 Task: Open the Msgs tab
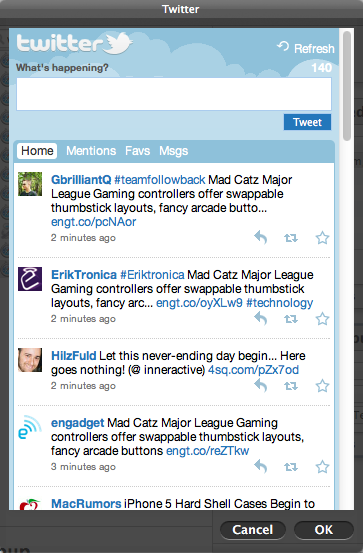pos(174,151)
